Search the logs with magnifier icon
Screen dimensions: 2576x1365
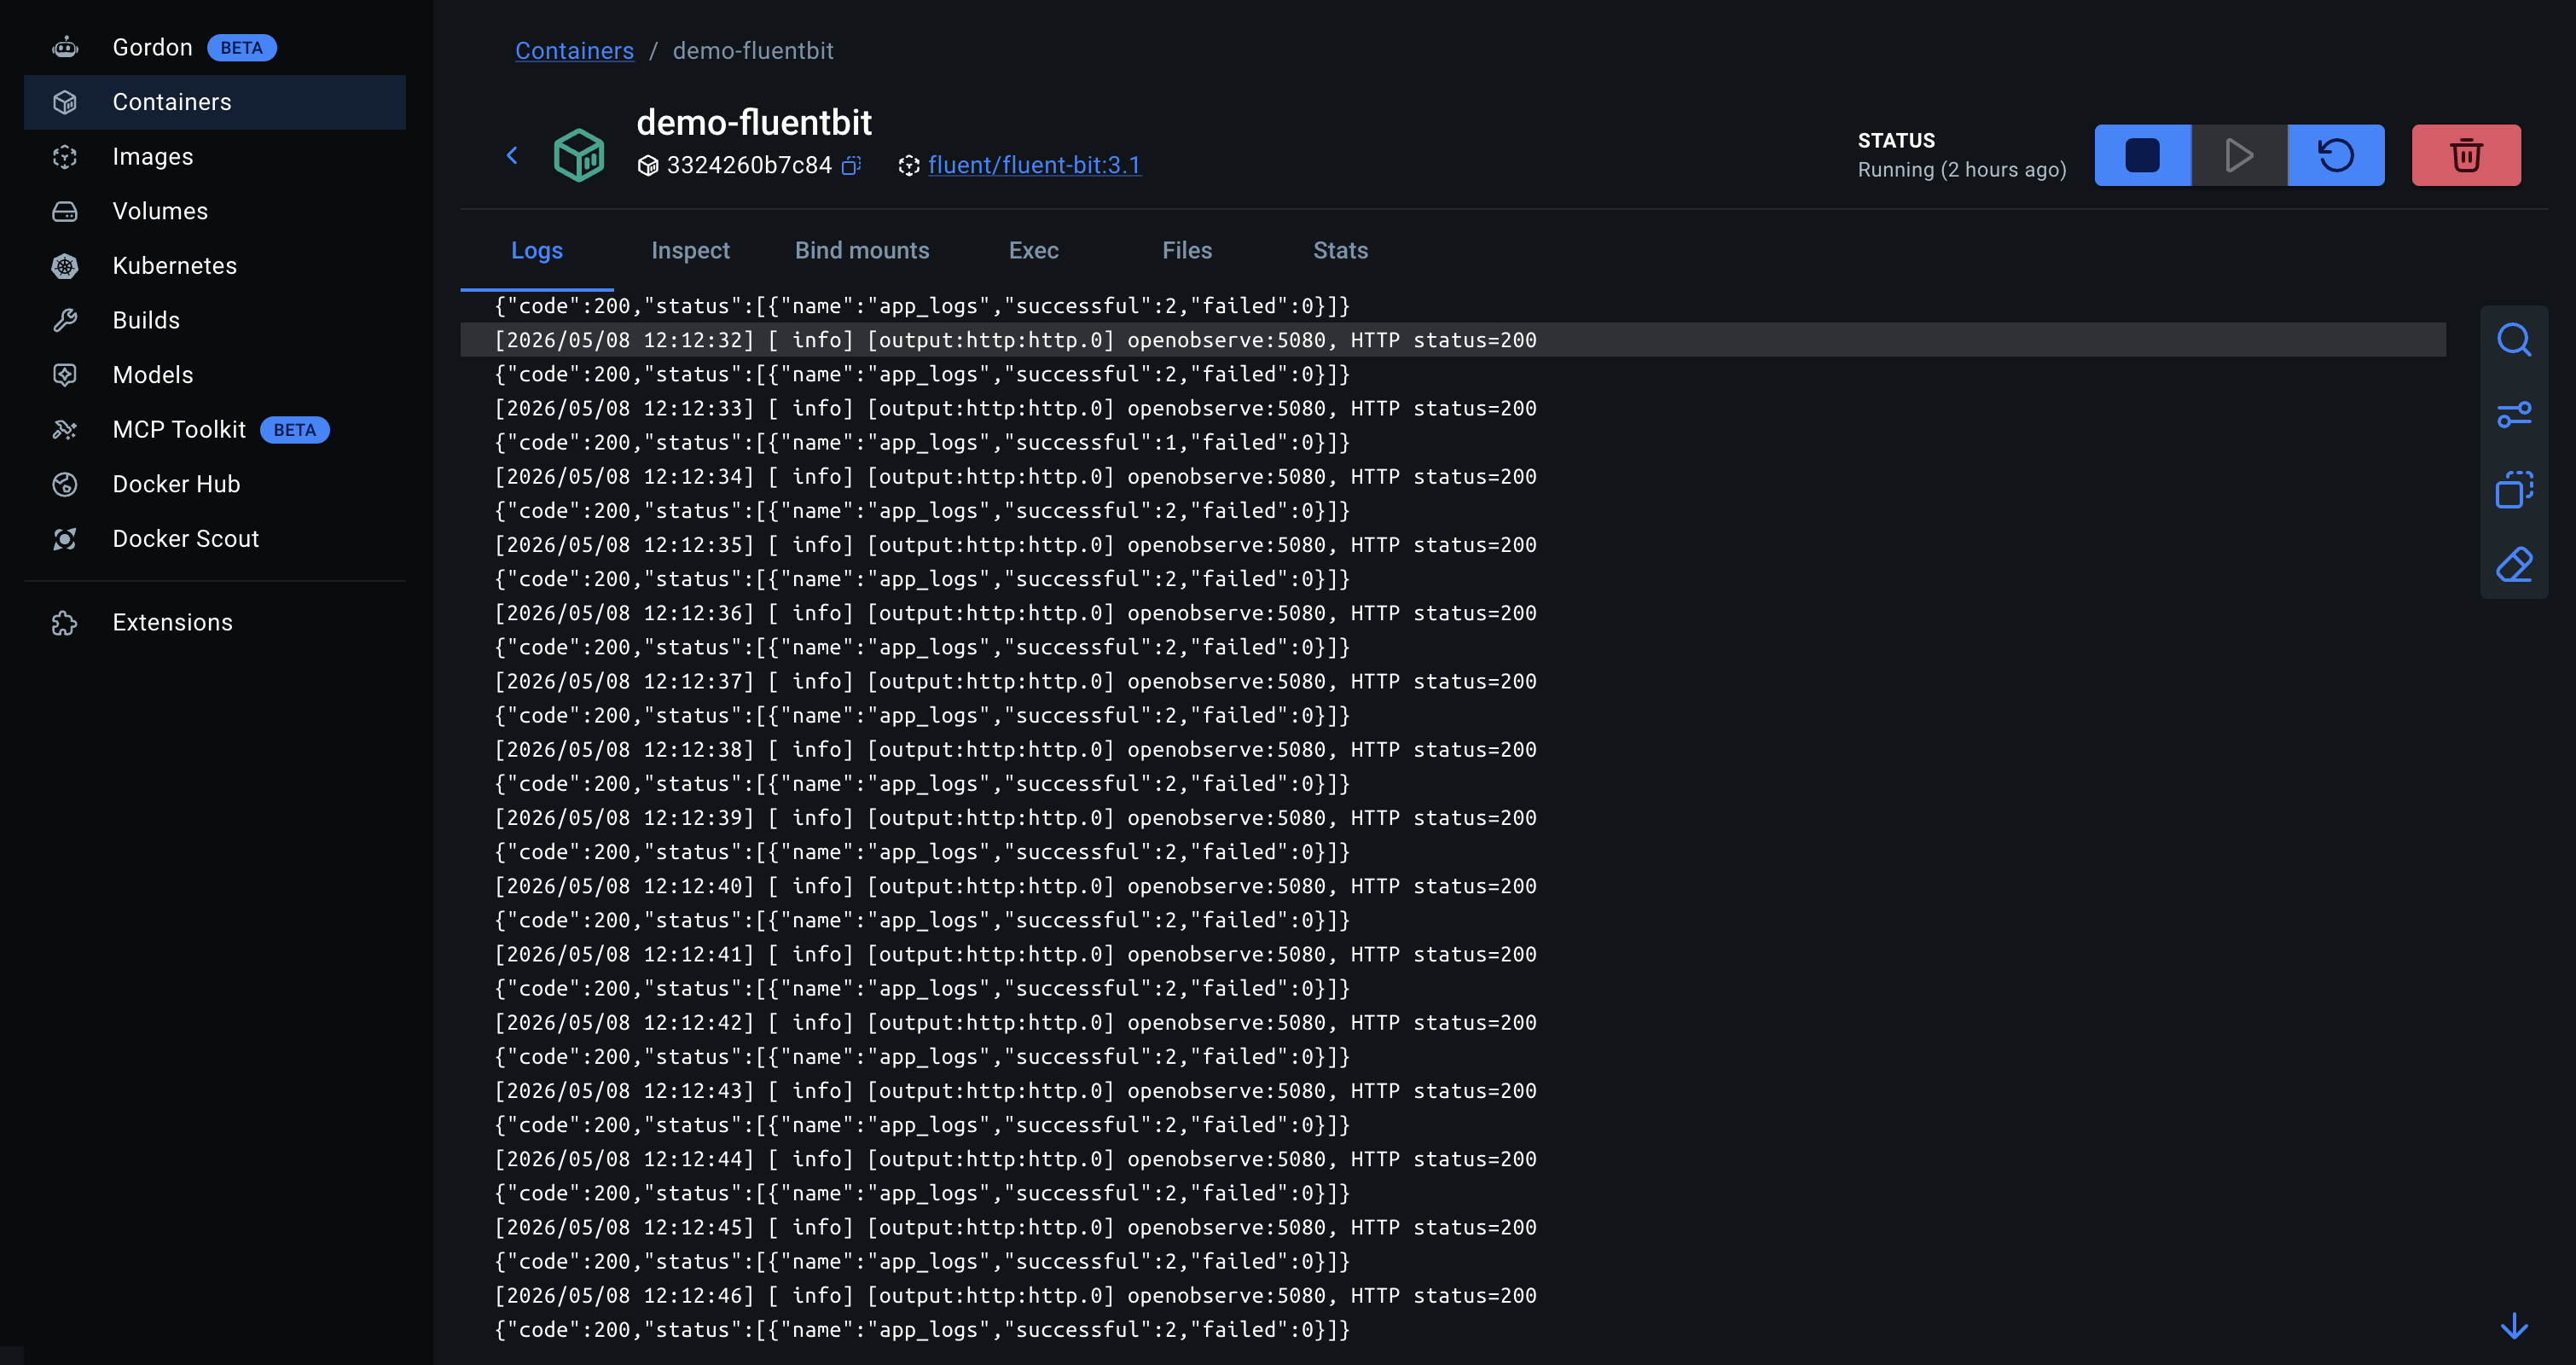(x=2513, y=341)
